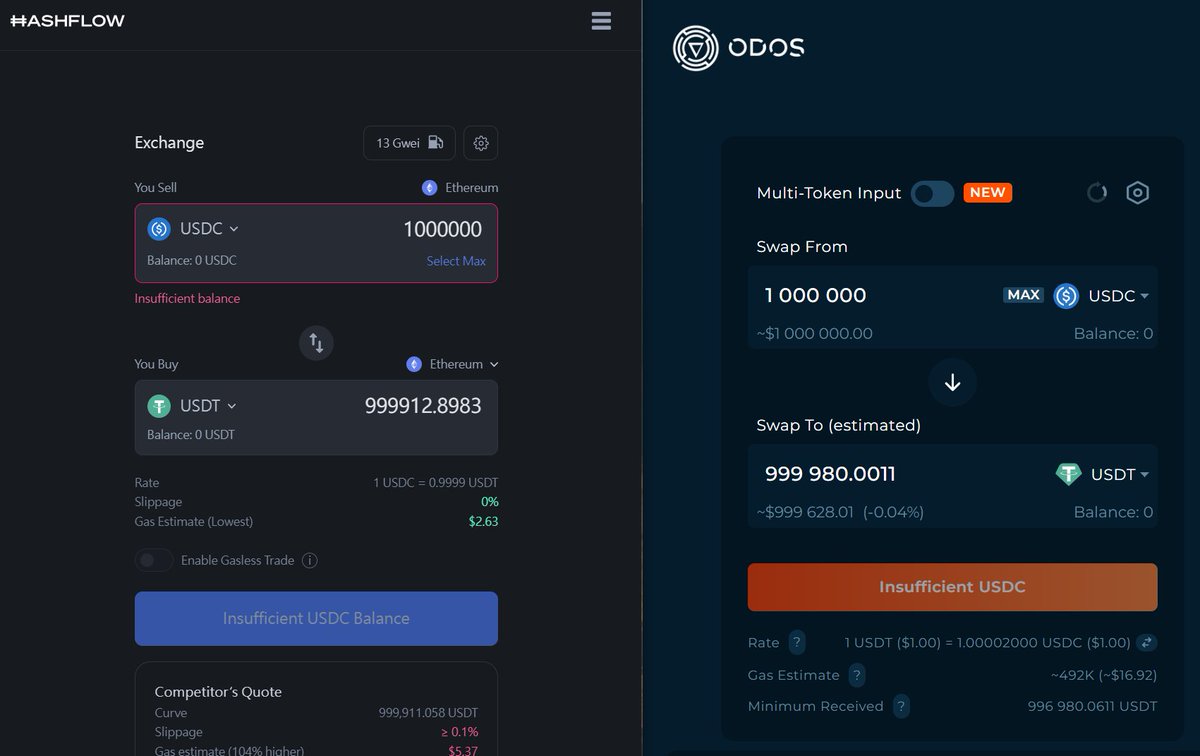Click the MAX button in Odos
1200x756 pixels.
coord(1023,295)
